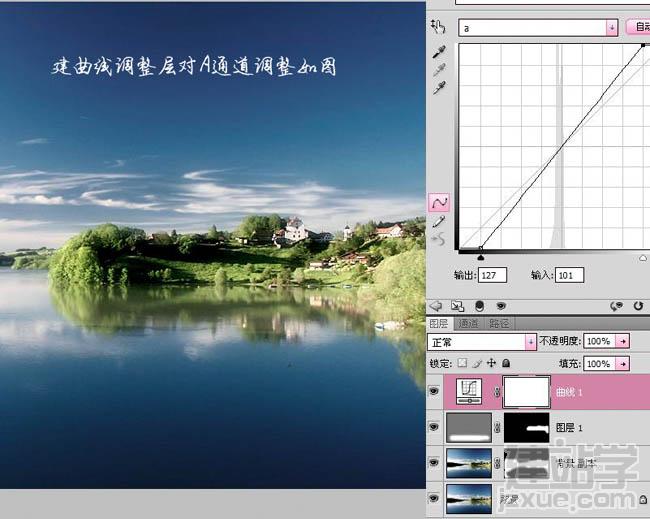This screenshot has width=650, height=519.
Task: Click the expanded view switch icon
Action: pyautogui.click(x=457, y=306)
